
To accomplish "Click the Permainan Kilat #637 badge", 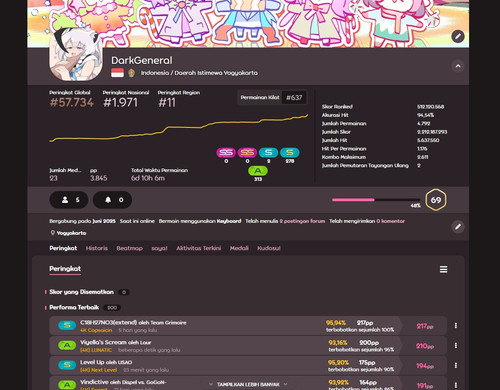I will click(272, 97).
